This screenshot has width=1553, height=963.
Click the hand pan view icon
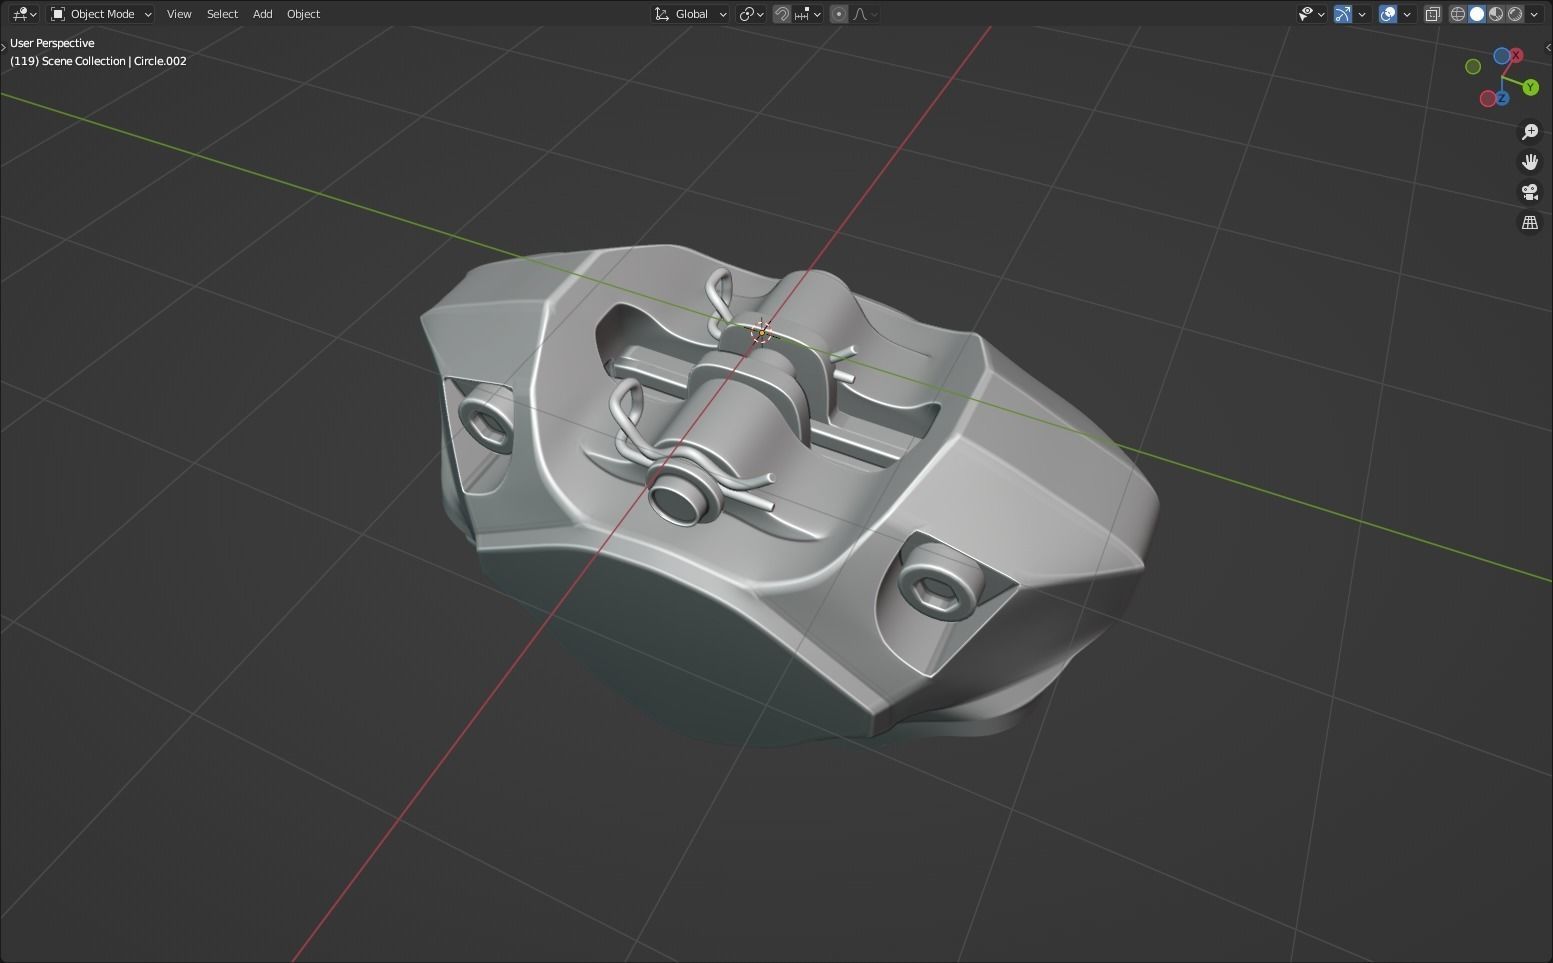pos(1530,161)
